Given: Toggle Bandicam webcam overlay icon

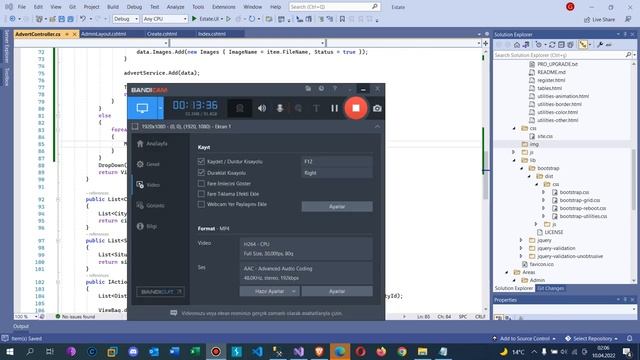Looking at the screenshot, I should click(x=240, y=108).
